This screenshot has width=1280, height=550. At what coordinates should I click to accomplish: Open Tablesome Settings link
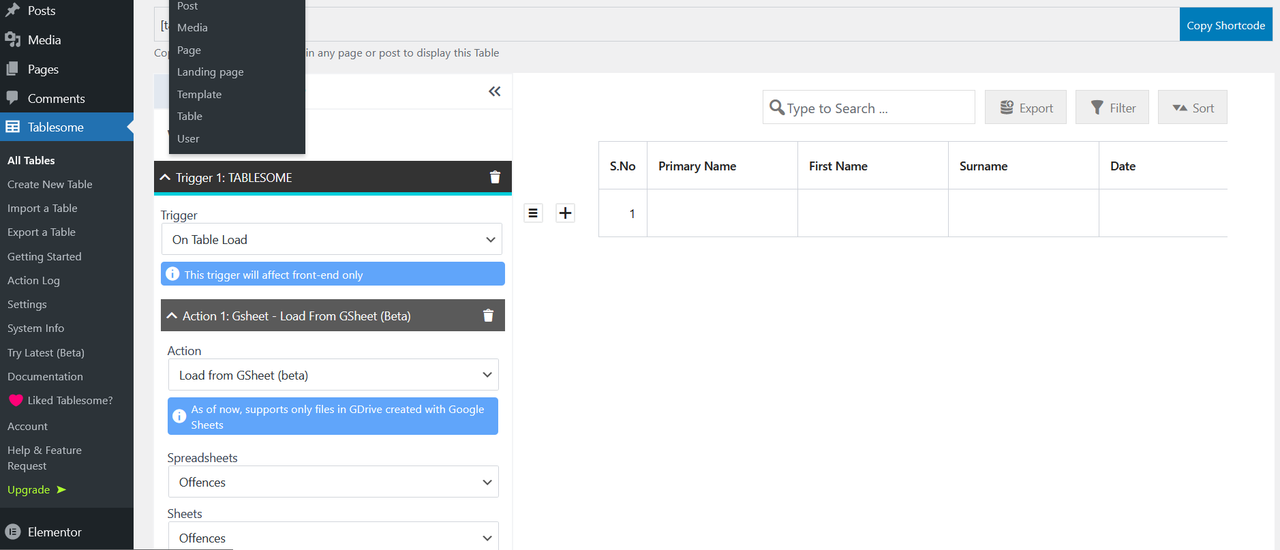[27, 304]
